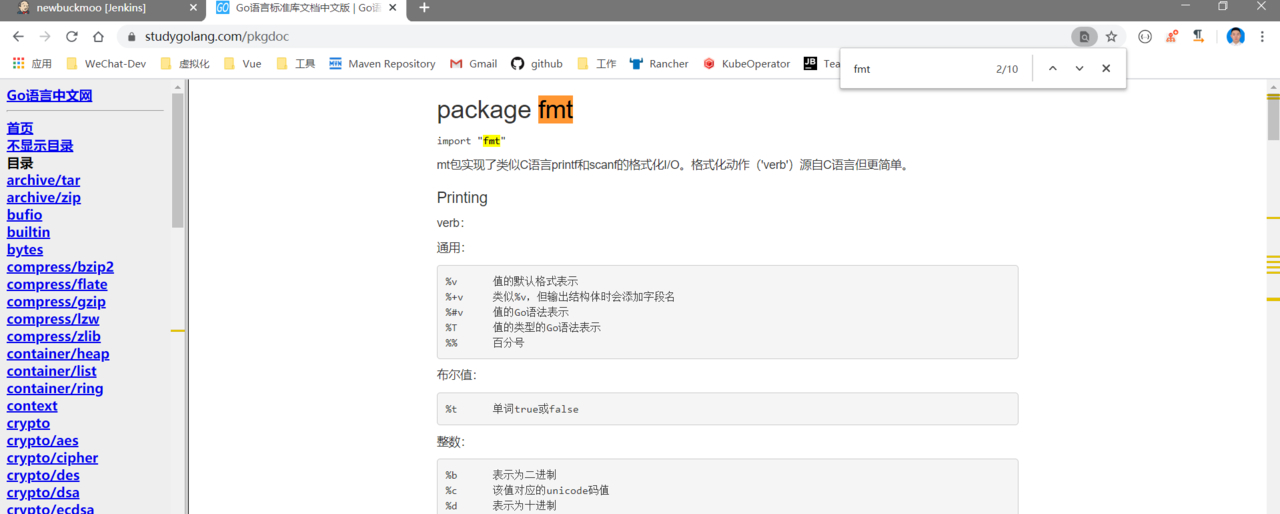Expand the WeChat-Dev bookmarks folder

click(105, 64)
